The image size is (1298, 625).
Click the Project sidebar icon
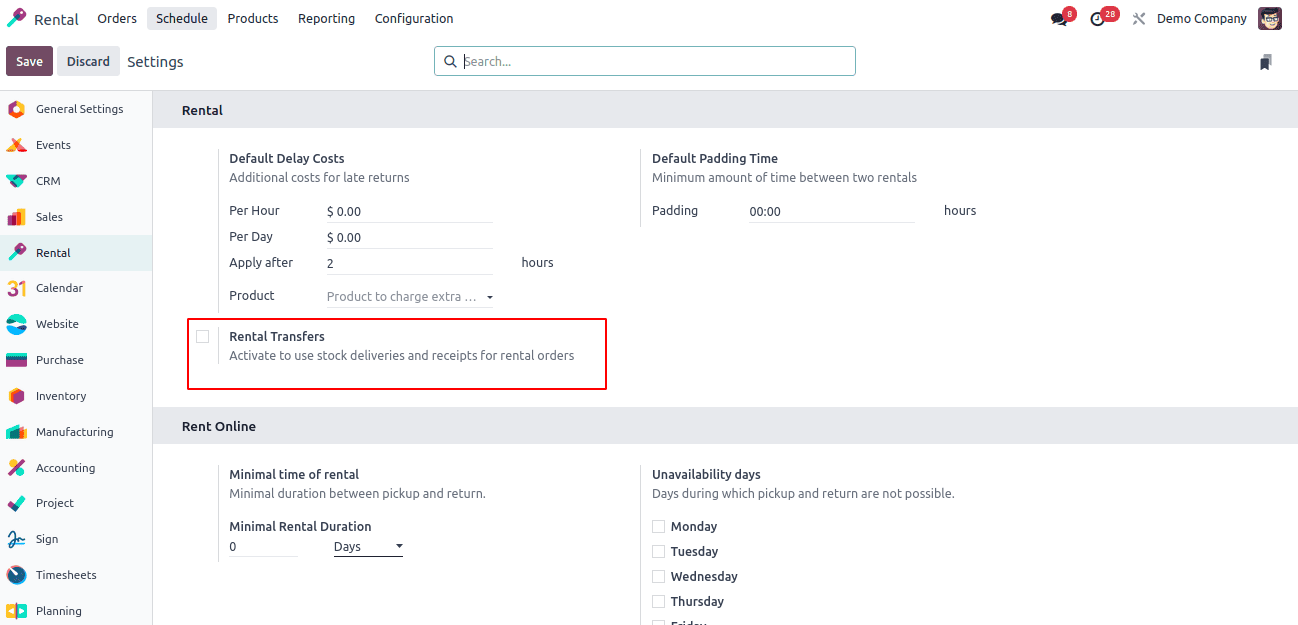[x=16, y=503]
